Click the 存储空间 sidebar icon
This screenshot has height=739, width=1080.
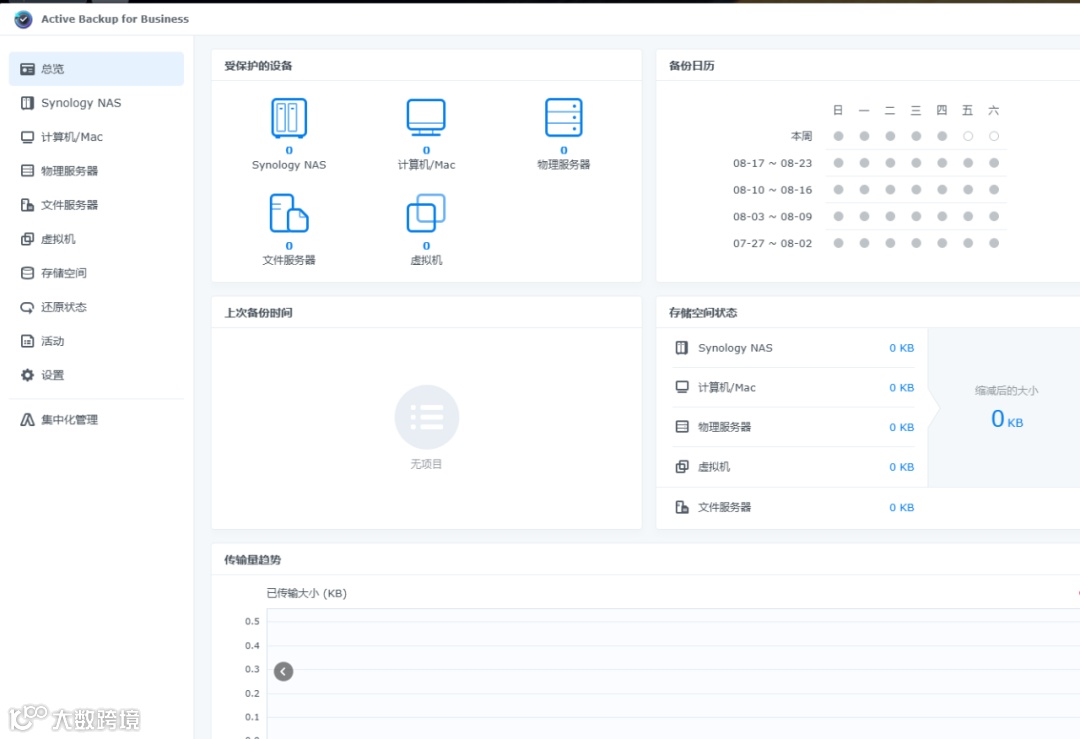[x=28, y=273]
